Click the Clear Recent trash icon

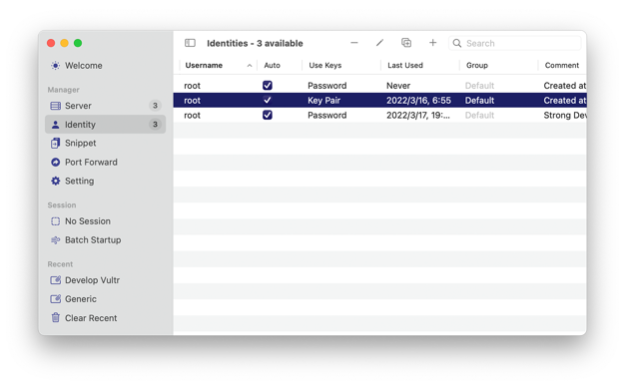55,318
